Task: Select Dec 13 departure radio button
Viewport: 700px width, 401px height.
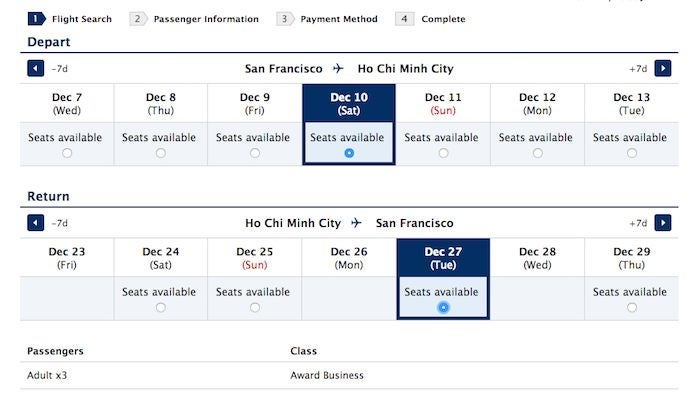Action: point(631,153)
